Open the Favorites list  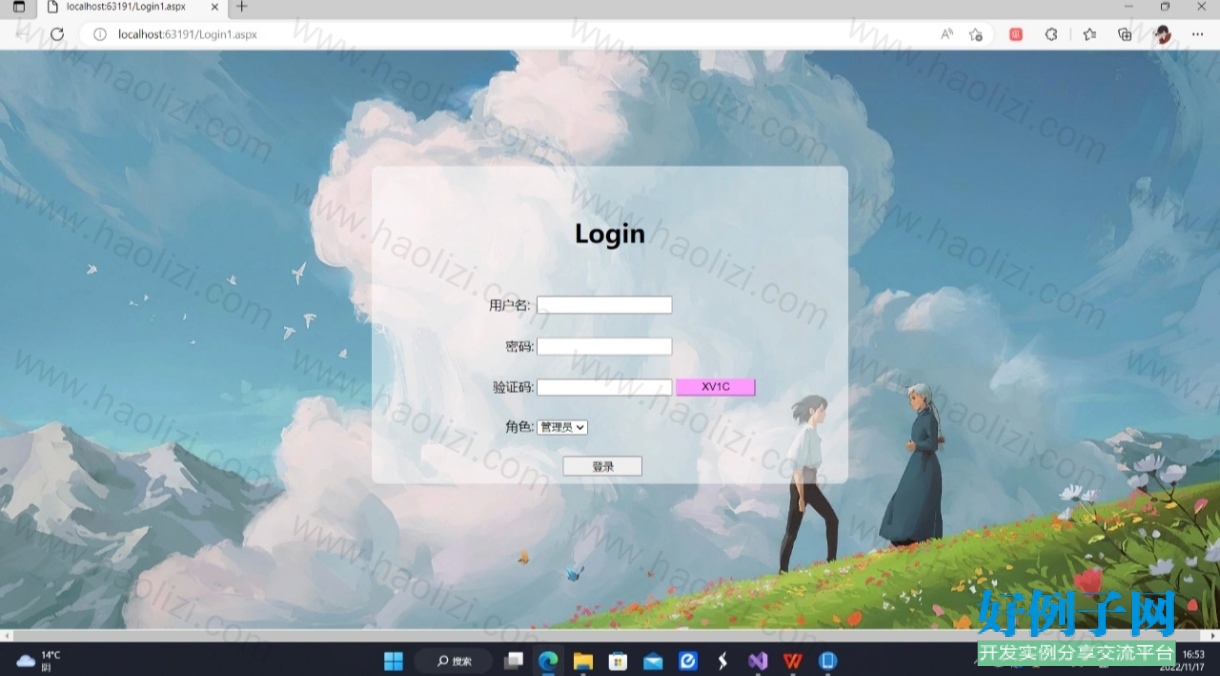[1090, 34]
